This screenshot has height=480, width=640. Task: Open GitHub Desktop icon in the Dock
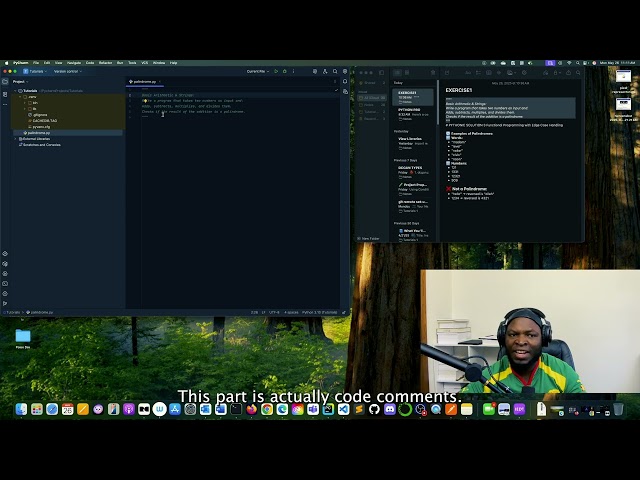374,409
